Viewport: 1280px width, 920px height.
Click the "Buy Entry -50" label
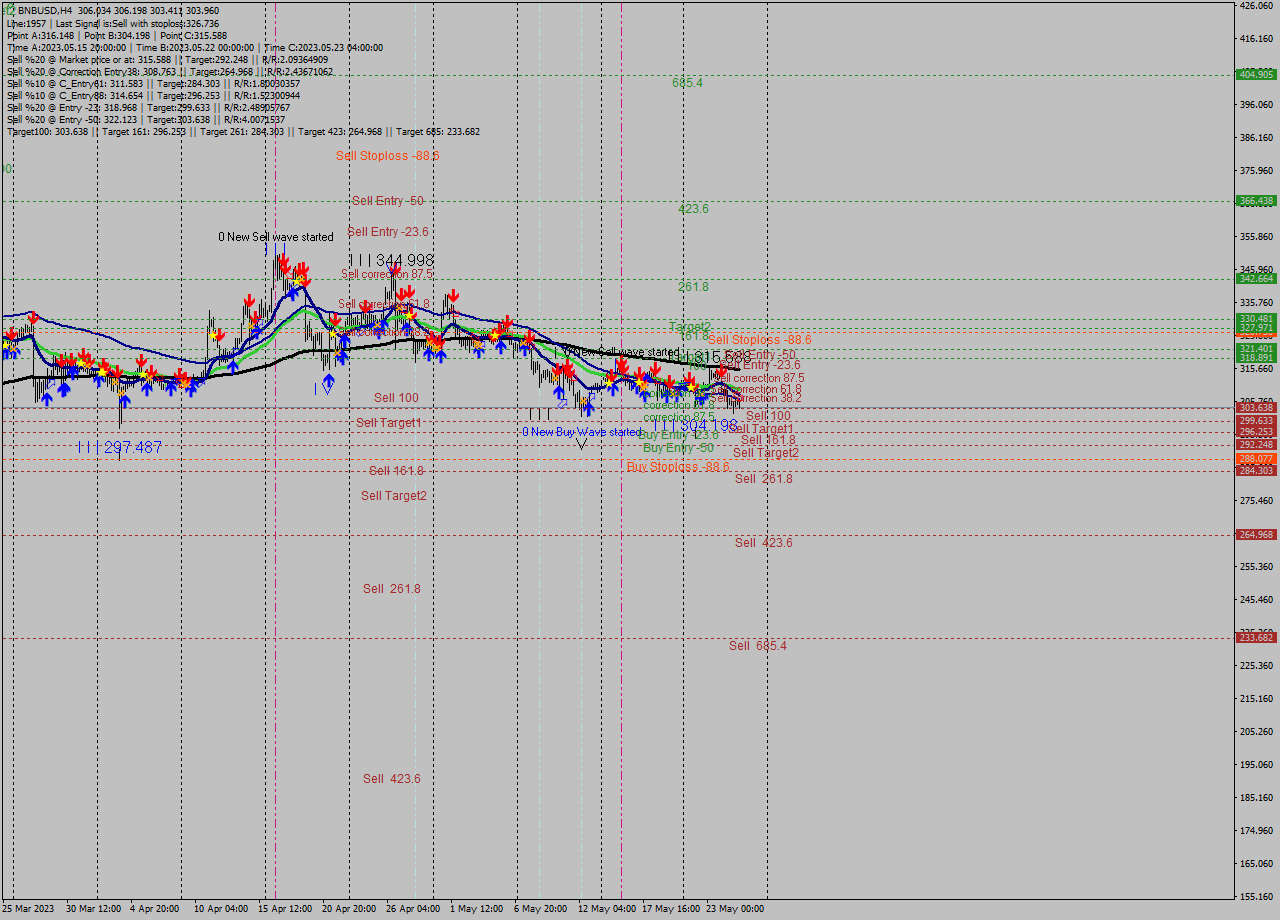pyautogui.click(x=679, y=447)
